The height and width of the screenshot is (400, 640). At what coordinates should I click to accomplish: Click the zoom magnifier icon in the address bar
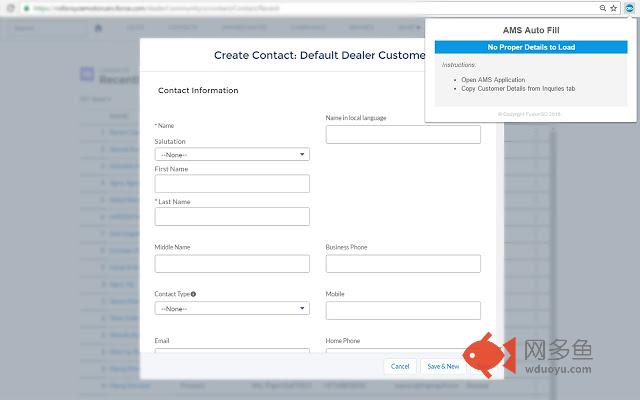(x=603, y=8)
